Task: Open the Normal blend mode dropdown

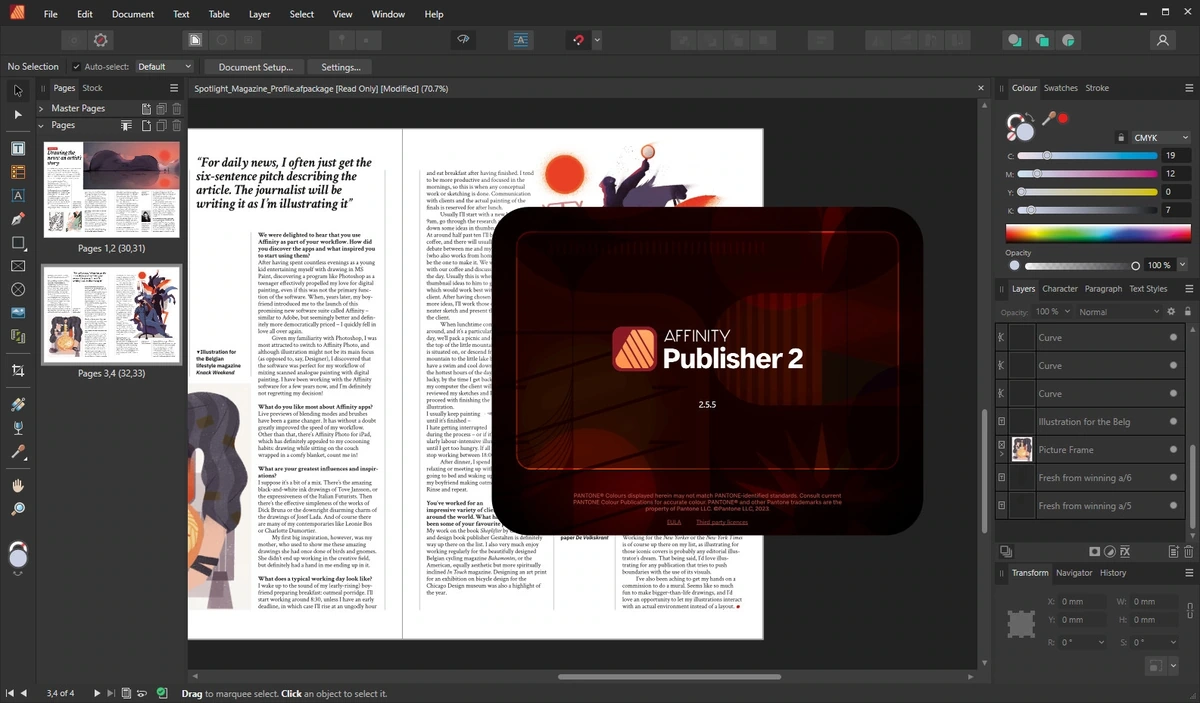Action: point(1118,312)
